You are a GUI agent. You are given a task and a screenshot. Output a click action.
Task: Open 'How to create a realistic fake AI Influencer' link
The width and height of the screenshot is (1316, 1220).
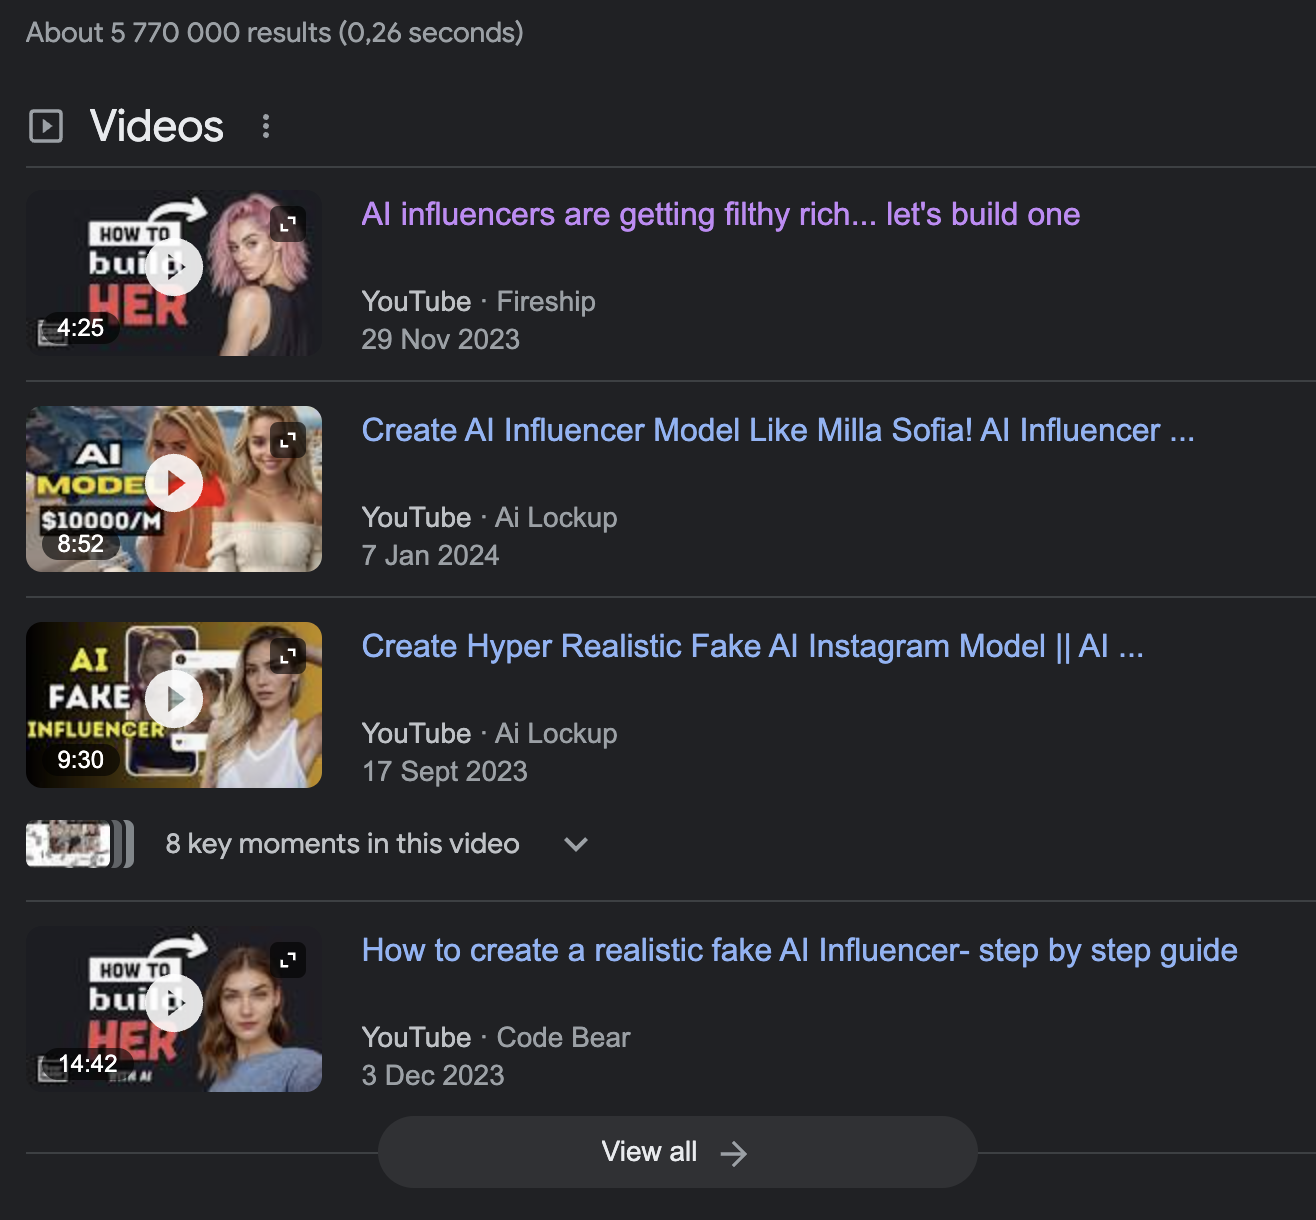pos(799,950)
